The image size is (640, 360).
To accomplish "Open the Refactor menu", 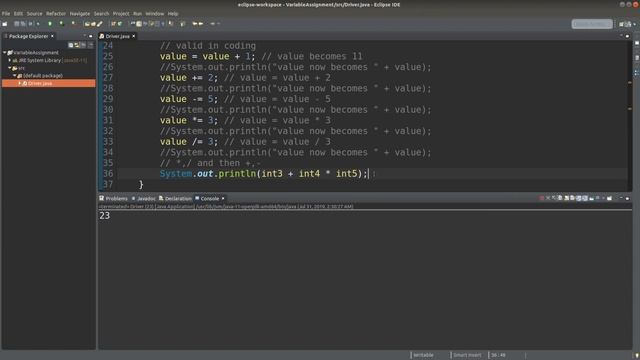I will pyautogui.click(x=56, y=13).
